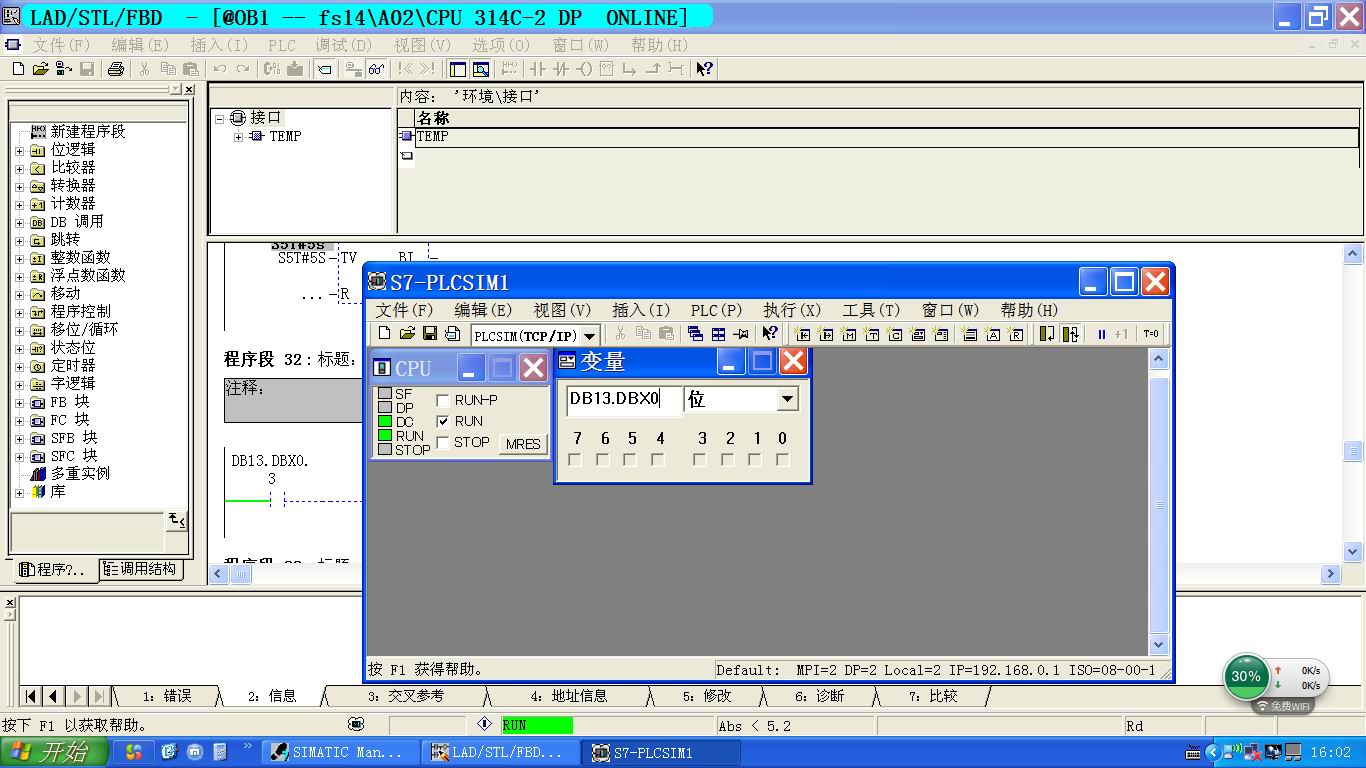Toggle bit 7 checkbox of DB13.DBX0
Image resolution: width=1366 pixels, height=768 pixels.
pos(575,460)
